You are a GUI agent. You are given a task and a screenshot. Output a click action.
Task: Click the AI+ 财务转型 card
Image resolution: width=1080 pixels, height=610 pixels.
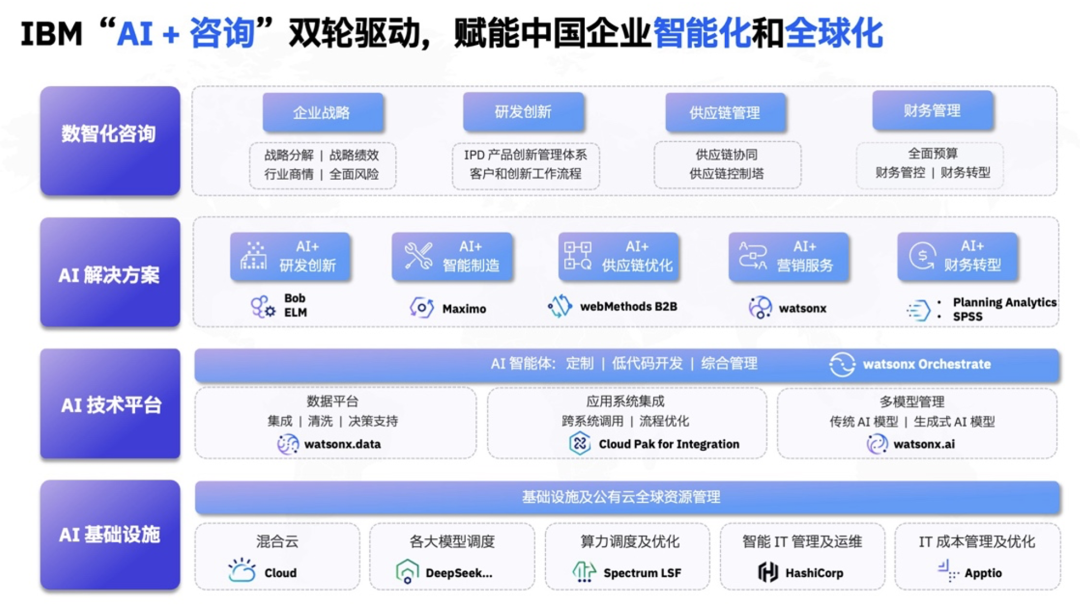957,256
